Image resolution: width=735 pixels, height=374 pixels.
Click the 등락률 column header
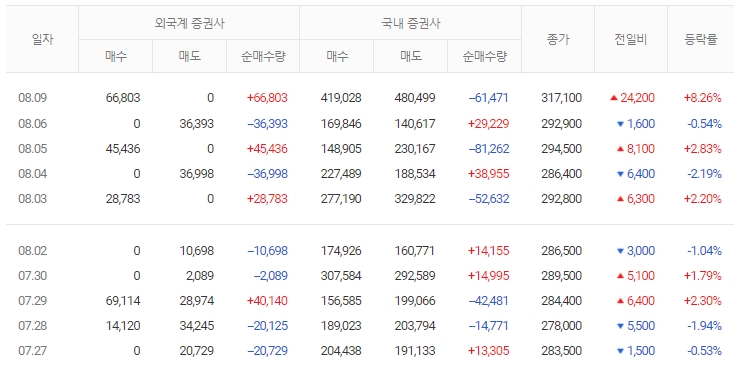[x=701, y=39]
